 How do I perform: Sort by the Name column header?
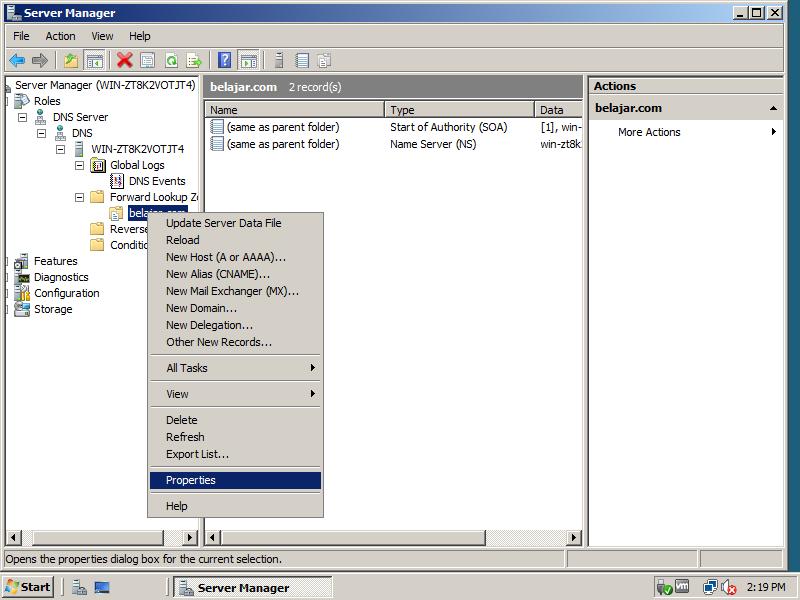click(x=295, y=110)
